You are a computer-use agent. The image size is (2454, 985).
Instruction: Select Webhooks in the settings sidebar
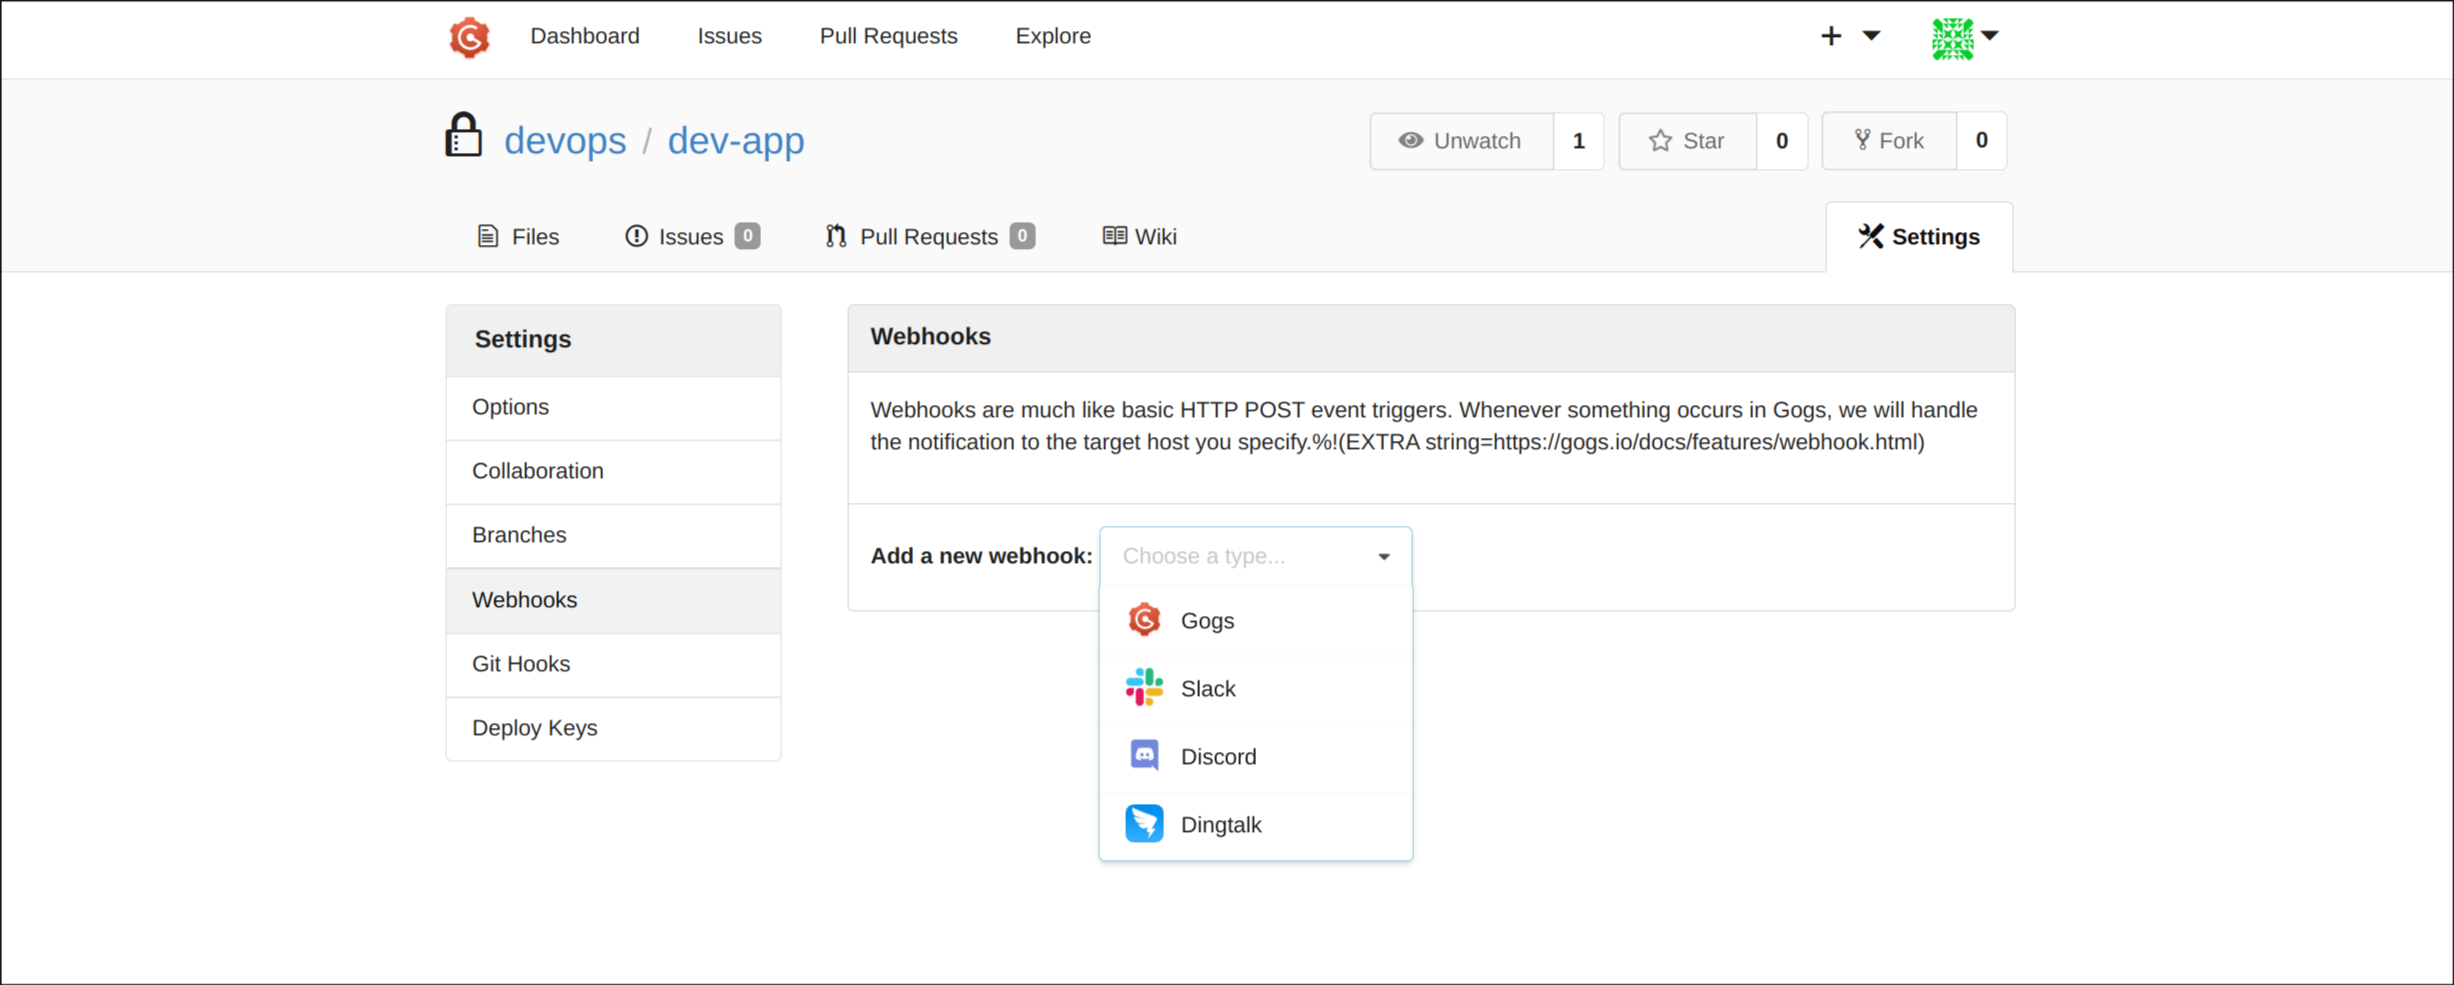coord(613,600)
